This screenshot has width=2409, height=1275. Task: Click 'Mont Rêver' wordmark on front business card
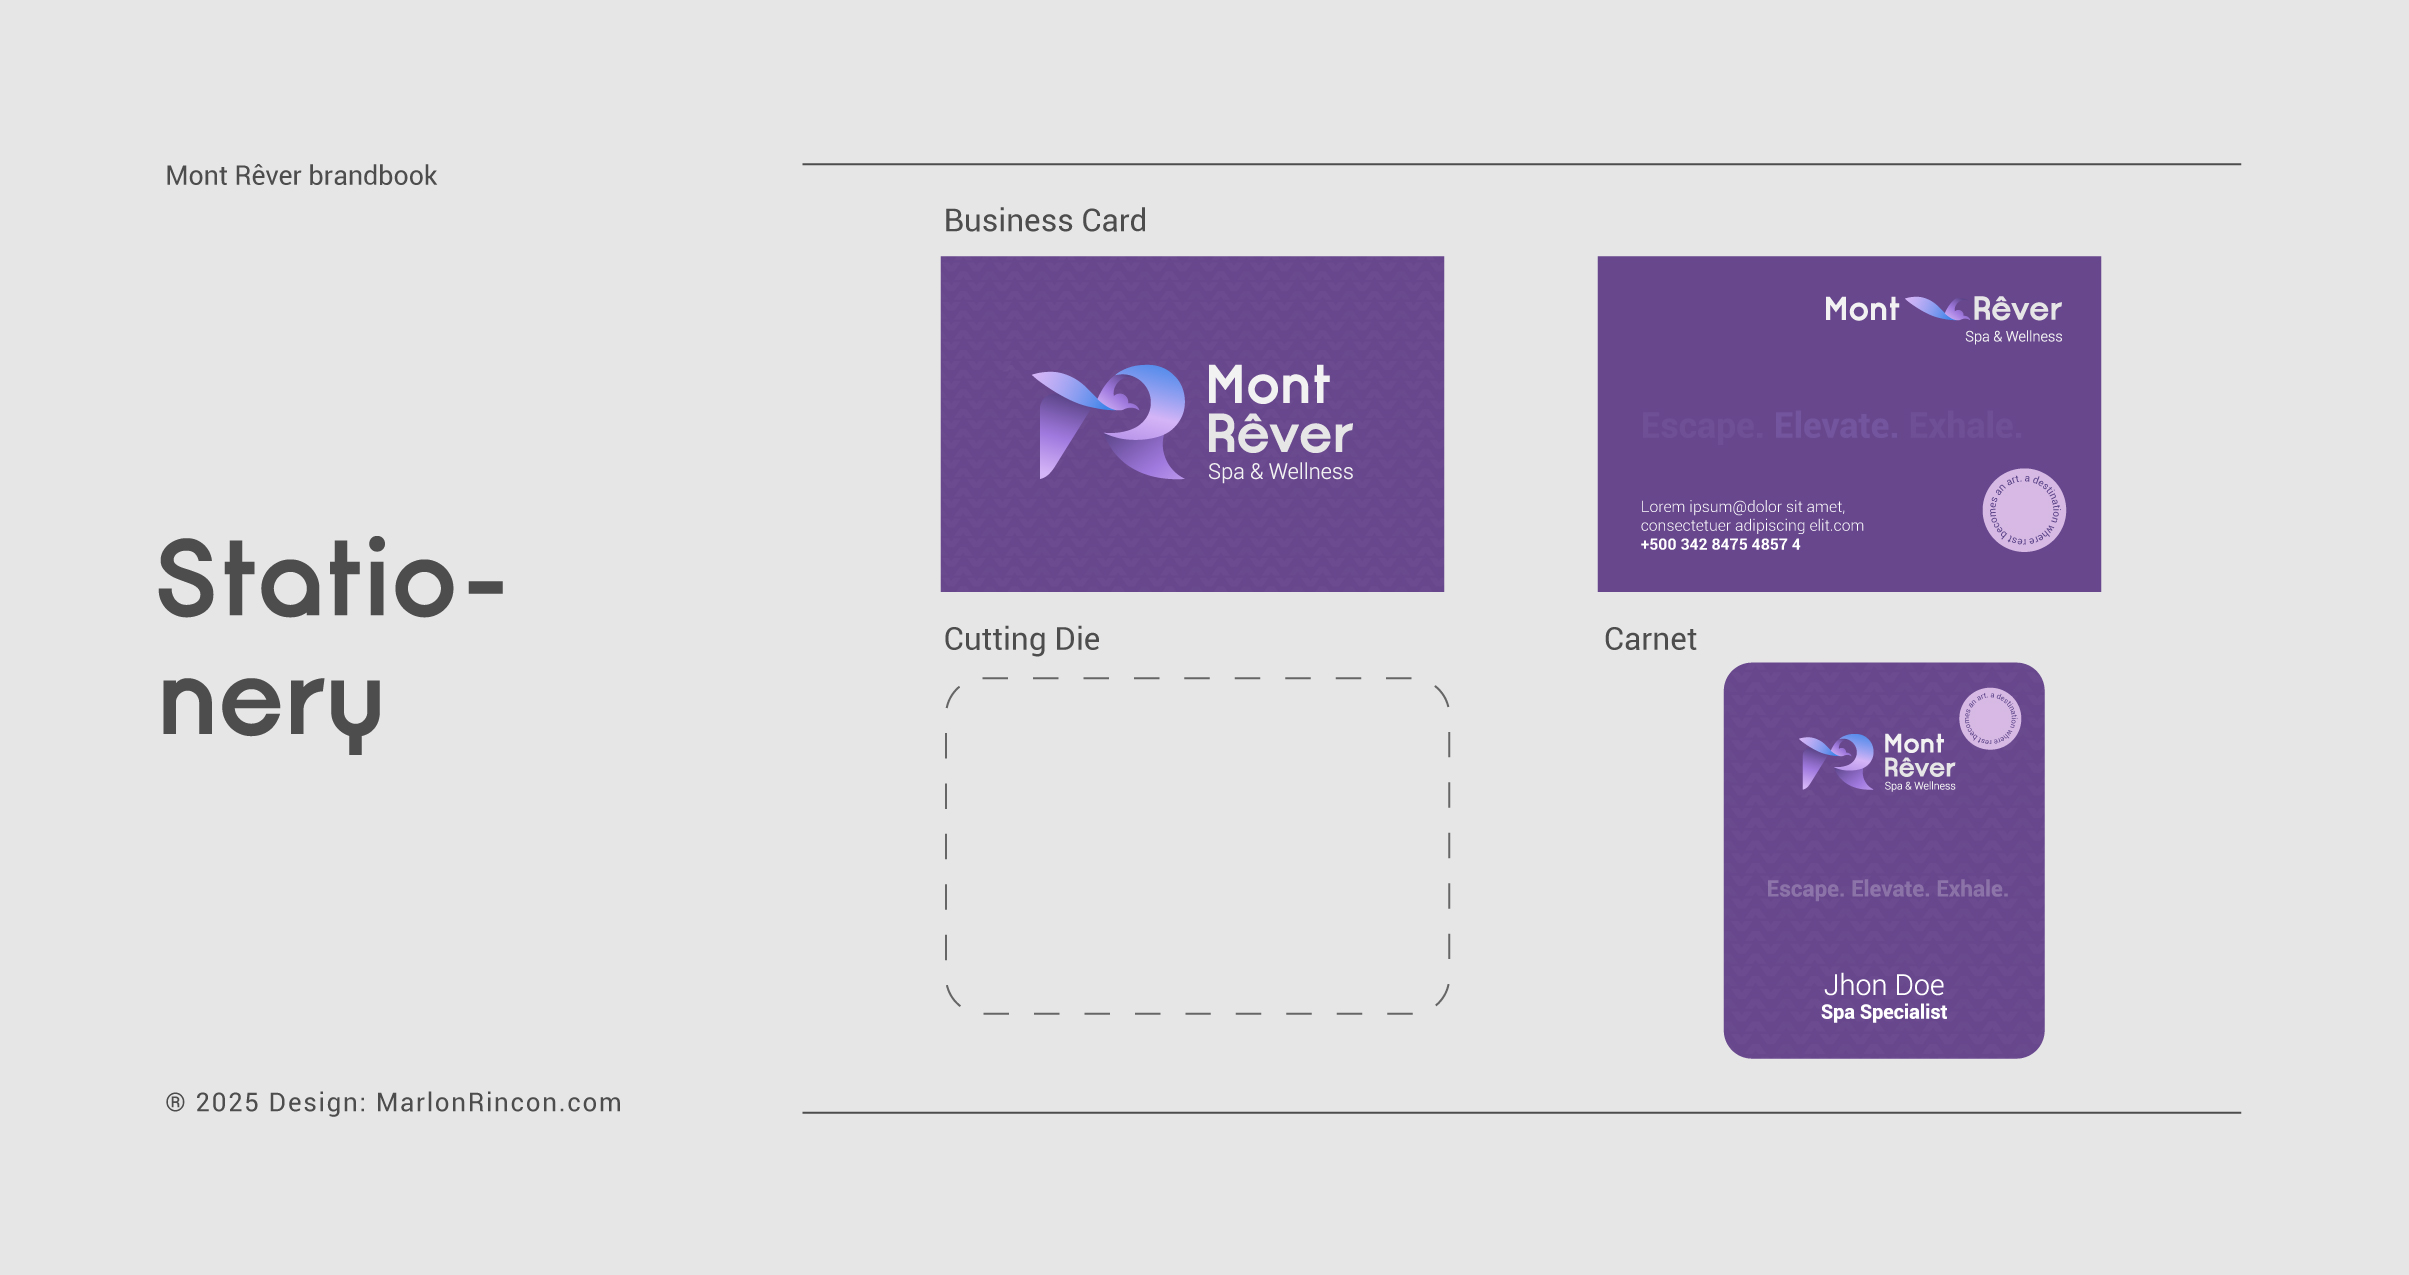1279,409
